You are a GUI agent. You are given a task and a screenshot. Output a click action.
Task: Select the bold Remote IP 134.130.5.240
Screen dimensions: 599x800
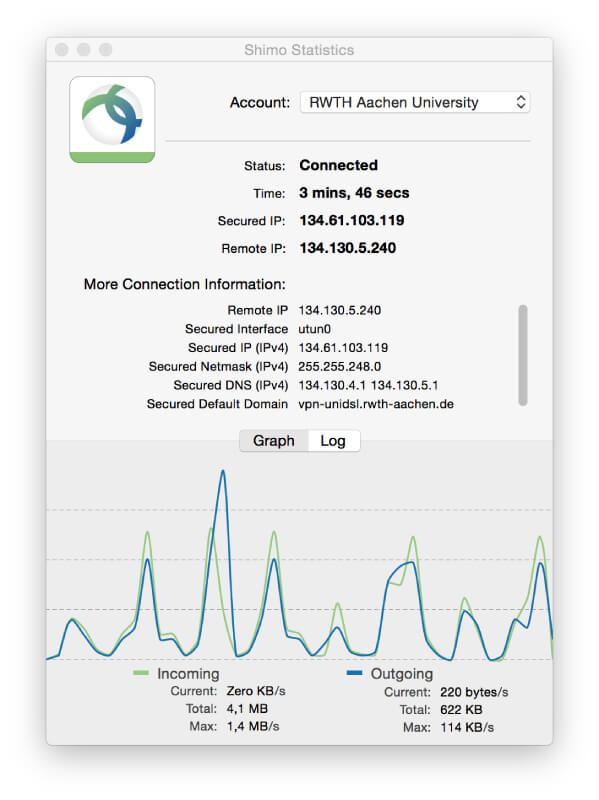click(x=347, y=248)
